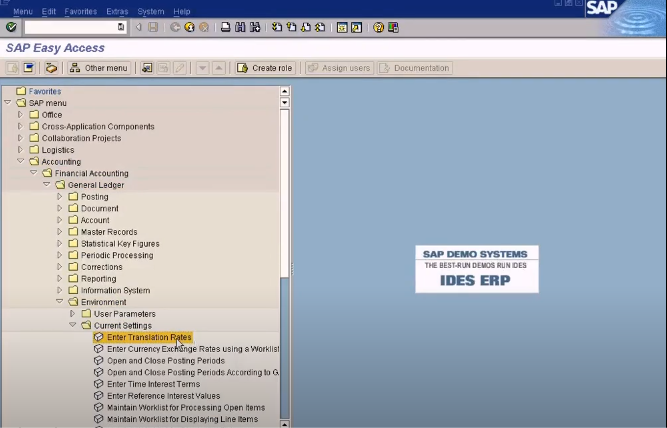The height and width of the screenshot is (428, 667).
Task: Select Maintain Worklist for Processing Open Items
Action: [x=186, y=407]
